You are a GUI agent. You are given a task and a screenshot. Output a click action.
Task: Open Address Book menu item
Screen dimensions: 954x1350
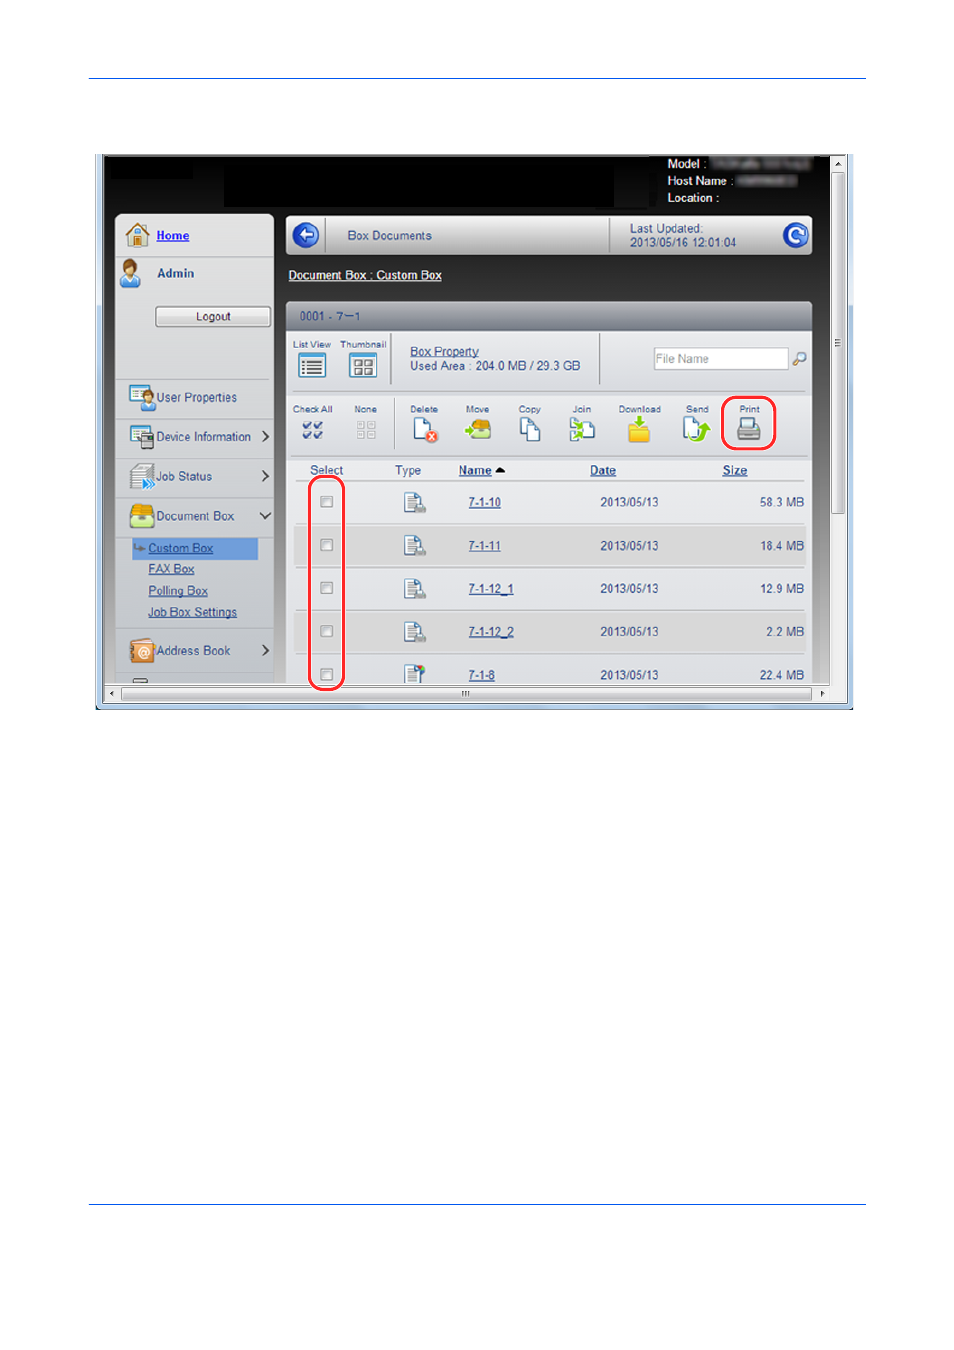195,651
